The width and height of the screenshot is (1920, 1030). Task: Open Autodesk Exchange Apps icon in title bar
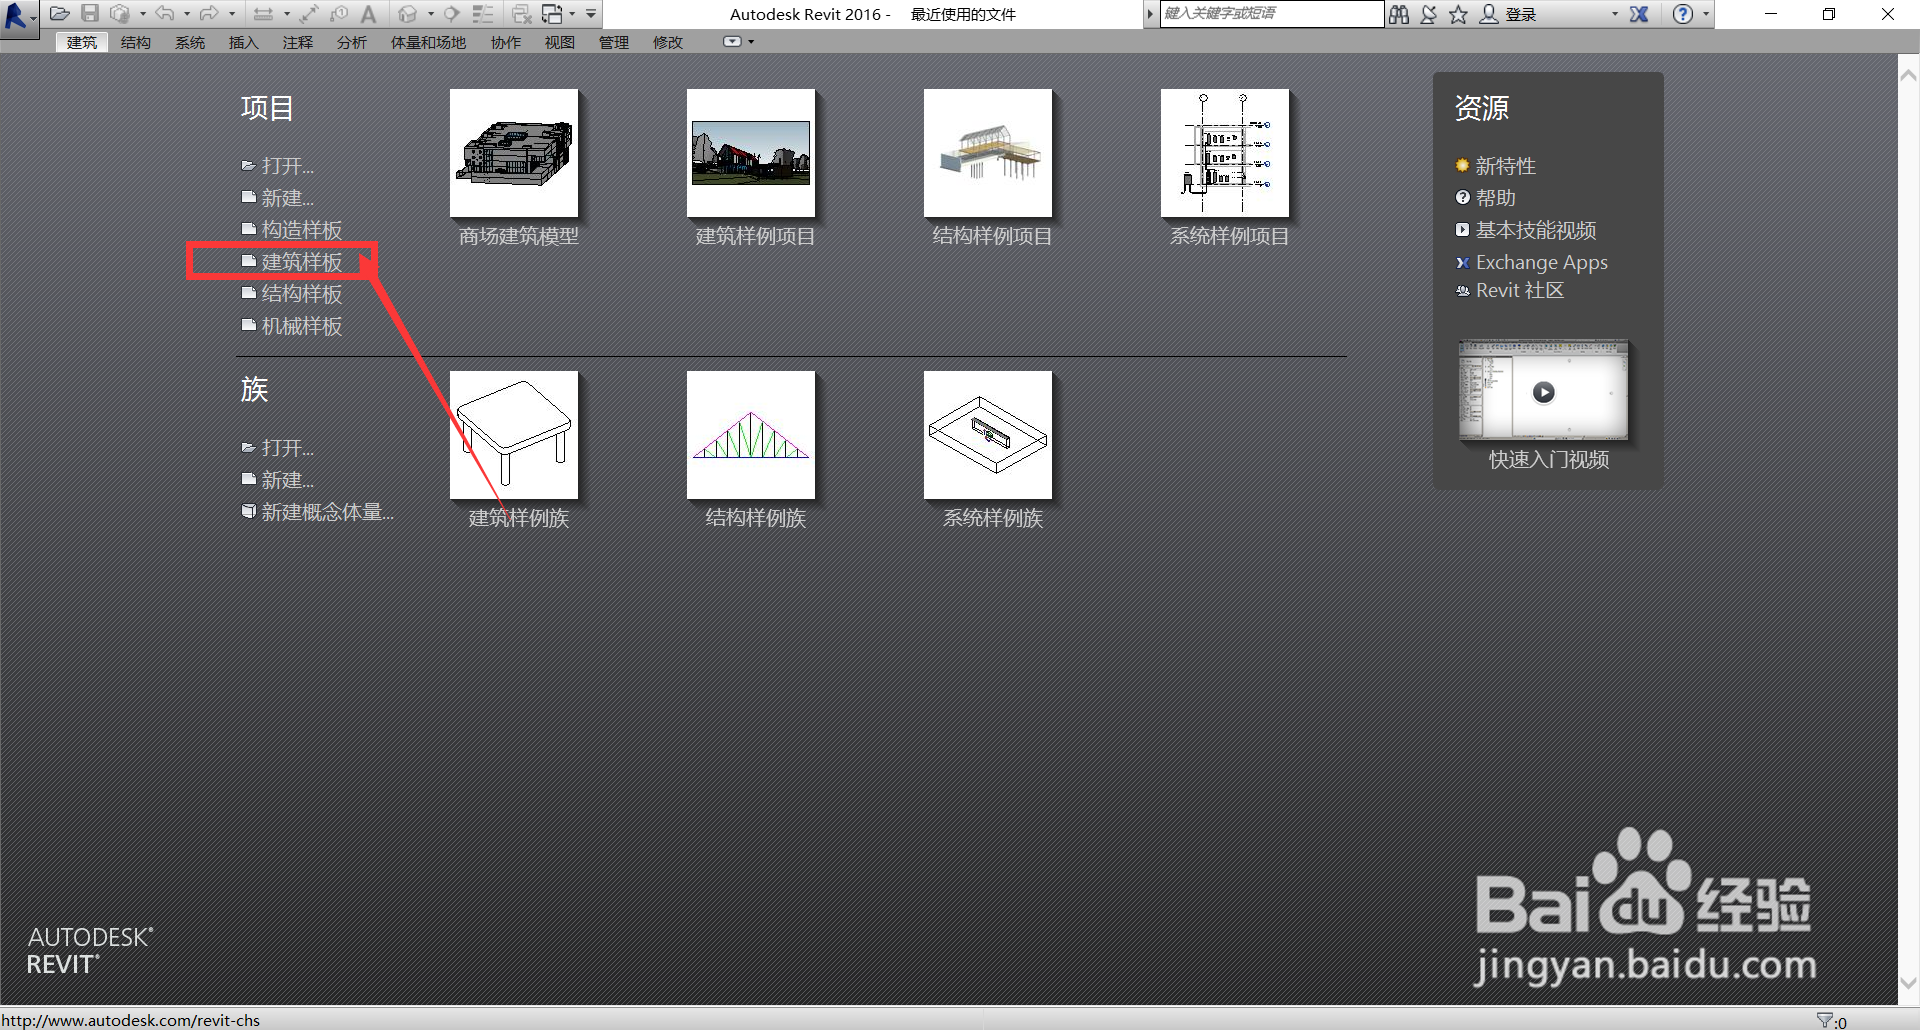coord(1638,14)
